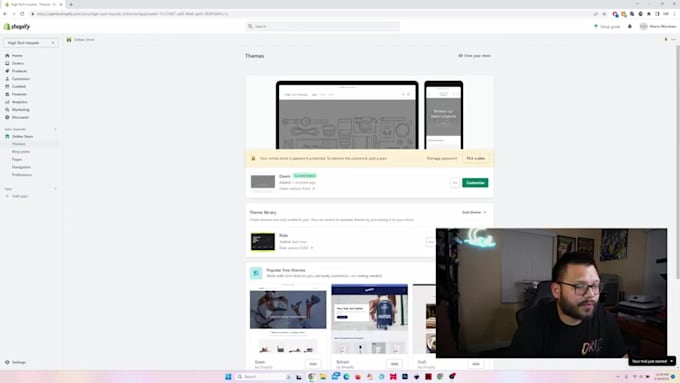
Task: Click the Ride theme thumbnail
Action: point(263,242)
